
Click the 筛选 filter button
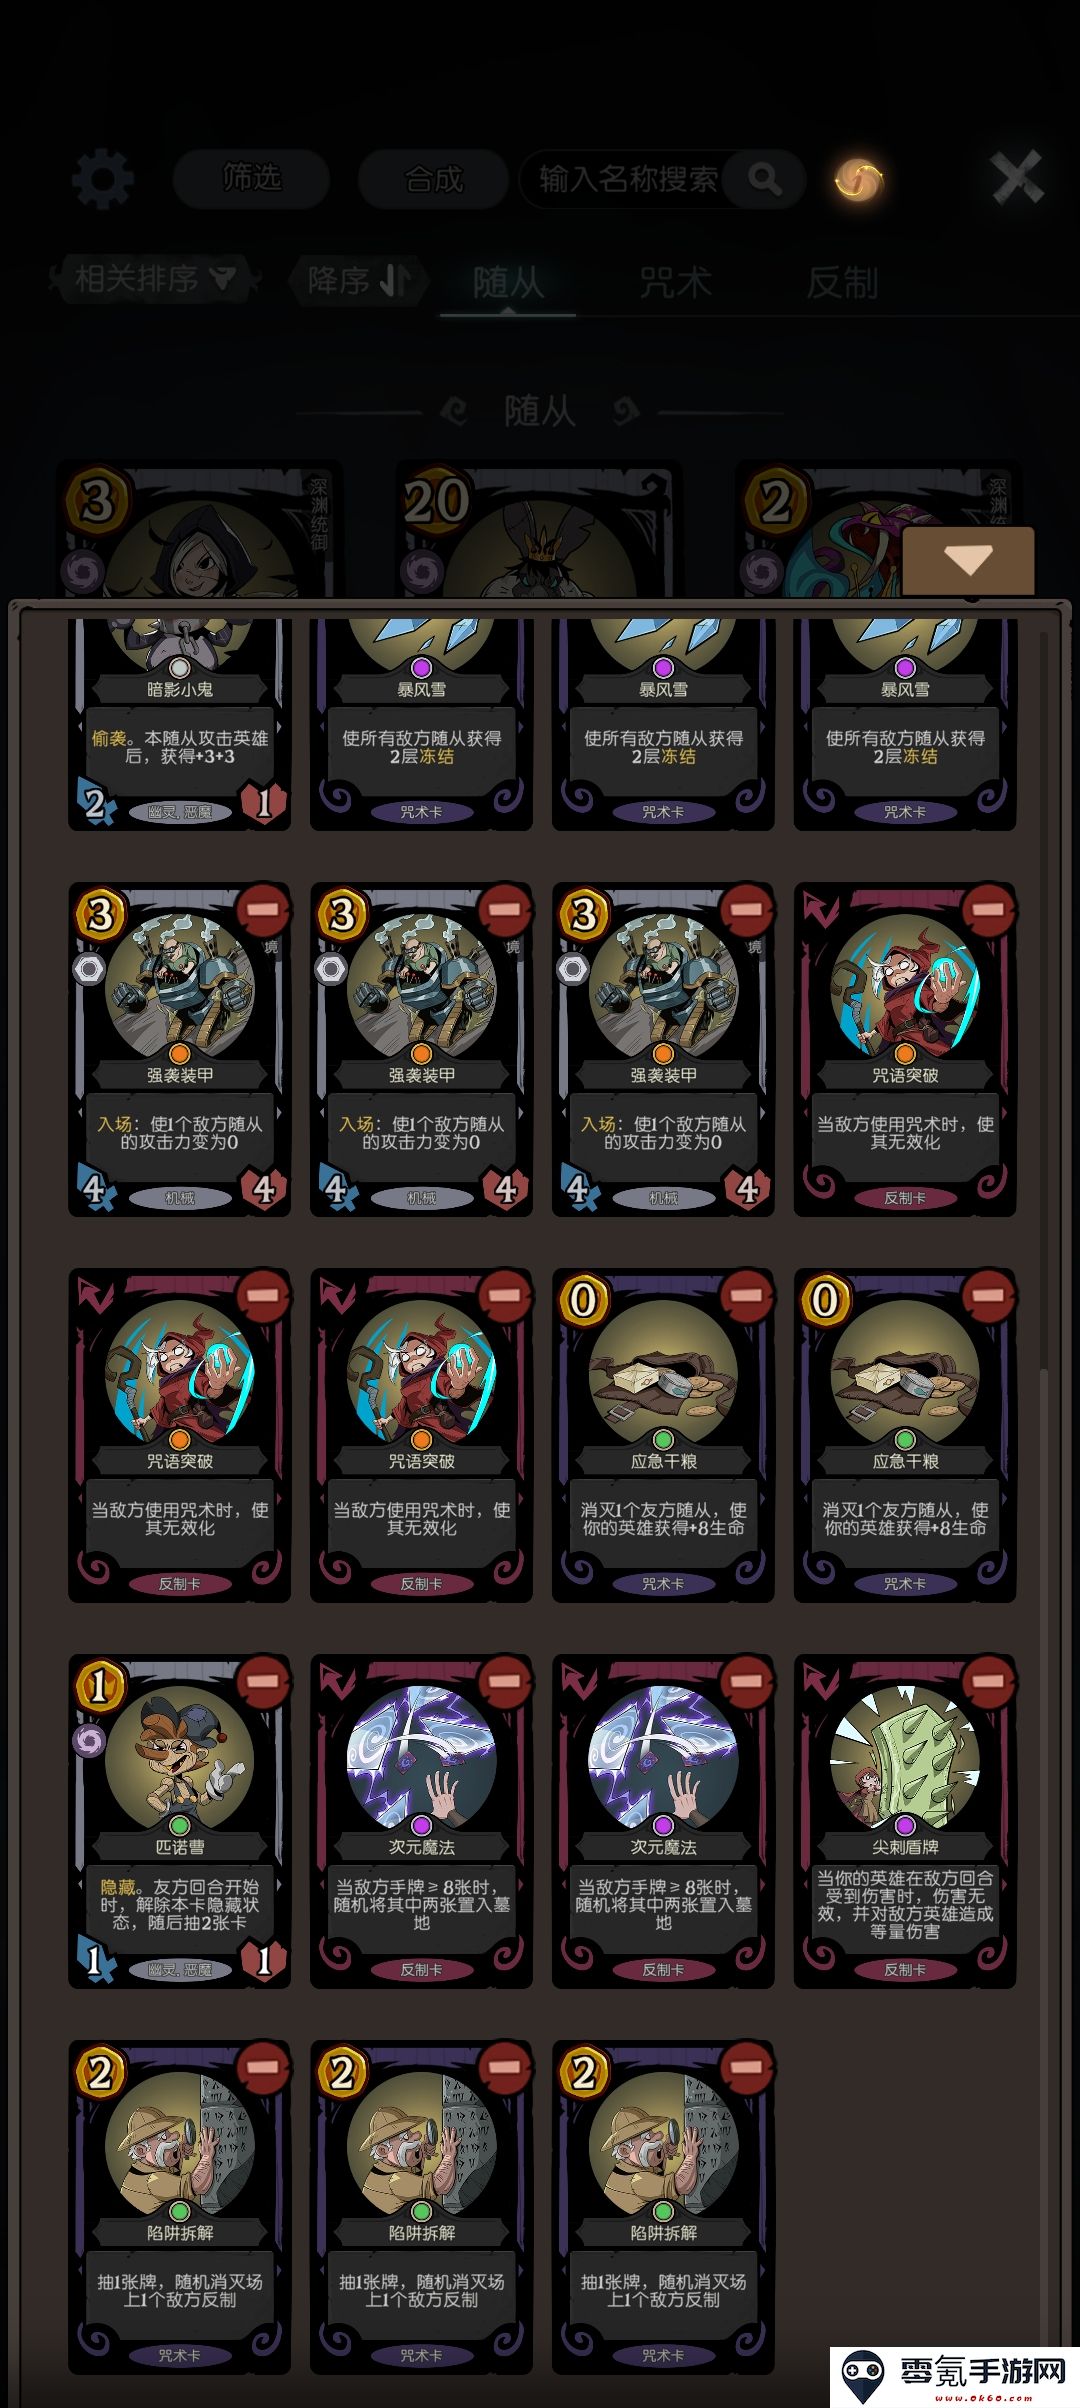[x=251, y=179]
